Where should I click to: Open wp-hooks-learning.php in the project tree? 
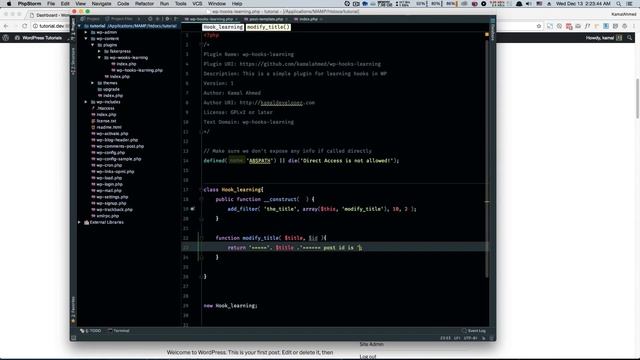click(x=139, y=70)
